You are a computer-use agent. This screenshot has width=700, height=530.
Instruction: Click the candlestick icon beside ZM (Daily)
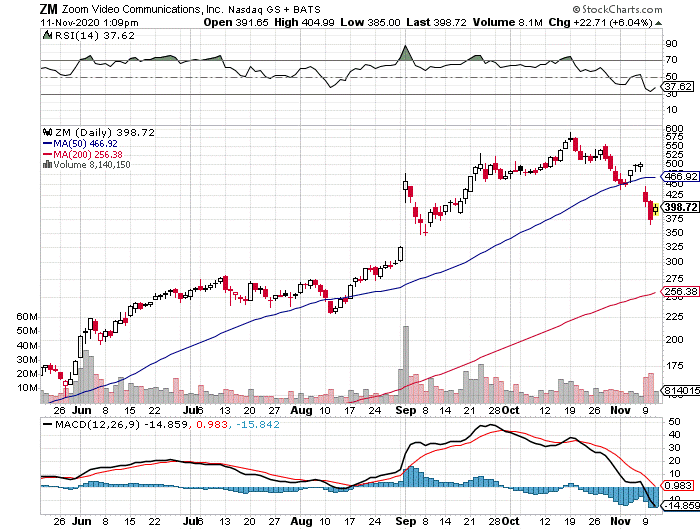[x=45, y=131]
